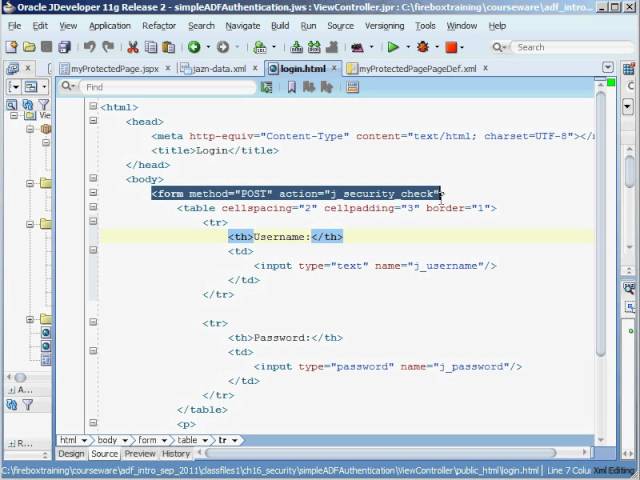Collapse the head tag fold marker

tap(93, 121)
